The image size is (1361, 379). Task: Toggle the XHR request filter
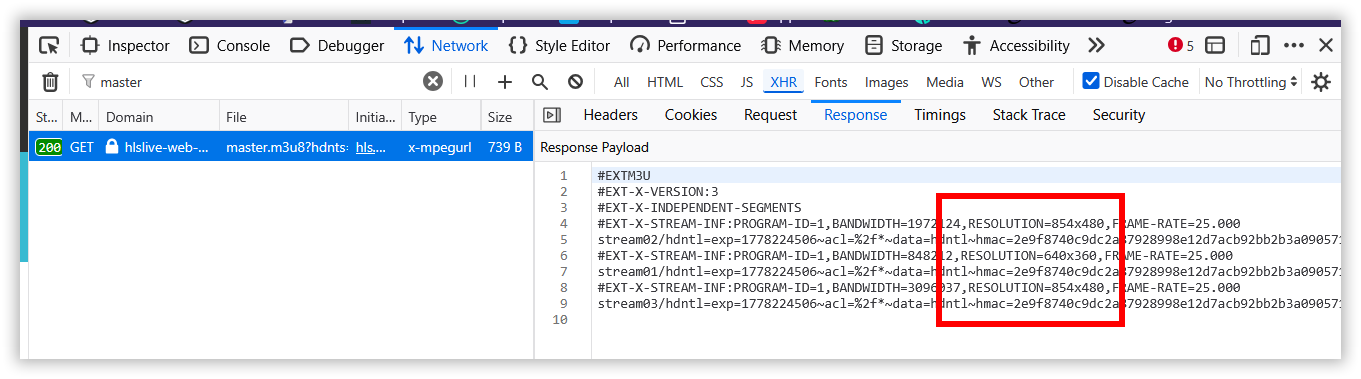point(783,82)
